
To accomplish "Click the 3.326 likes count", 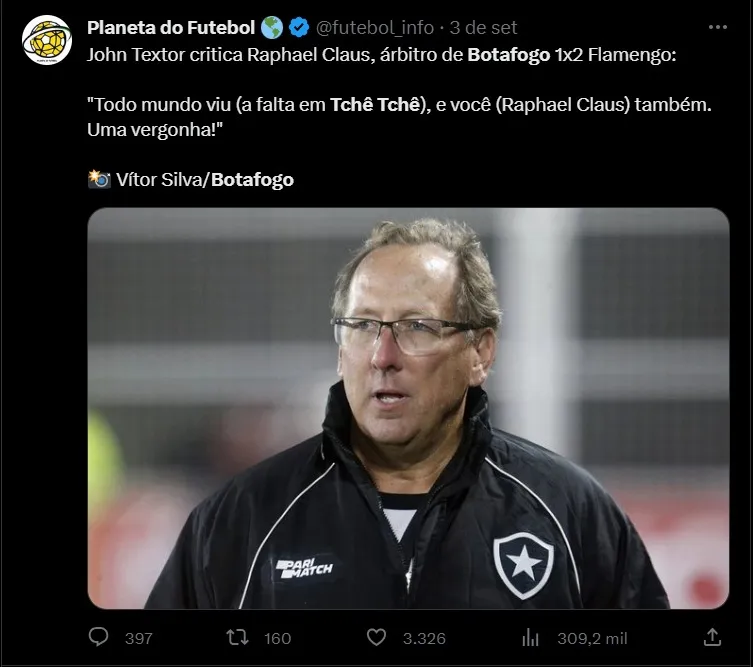I will tap(425, 638).
